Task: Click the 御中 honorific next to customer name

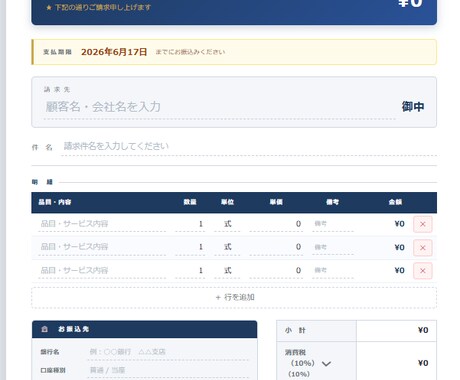Action: pos(413,107)
